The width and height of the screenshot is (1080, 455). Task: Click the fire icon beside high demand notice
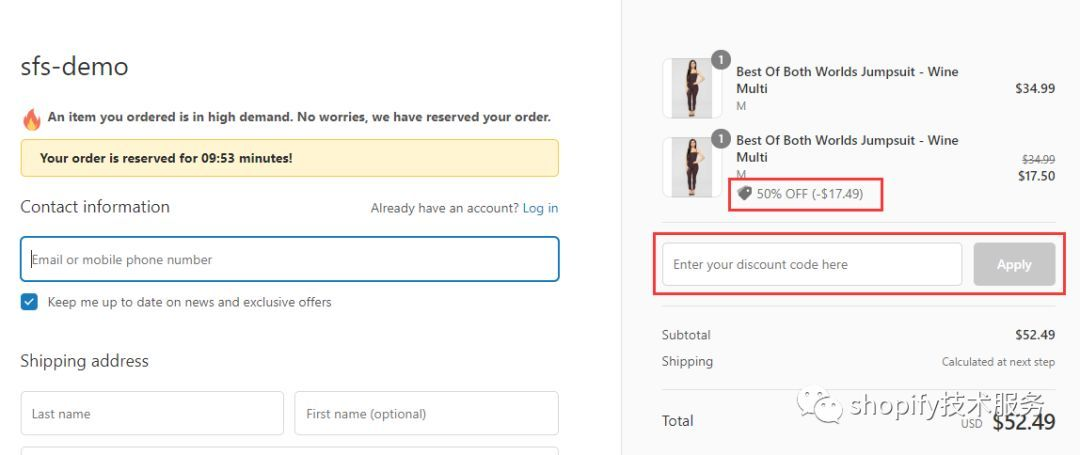[x=31, y=119]
